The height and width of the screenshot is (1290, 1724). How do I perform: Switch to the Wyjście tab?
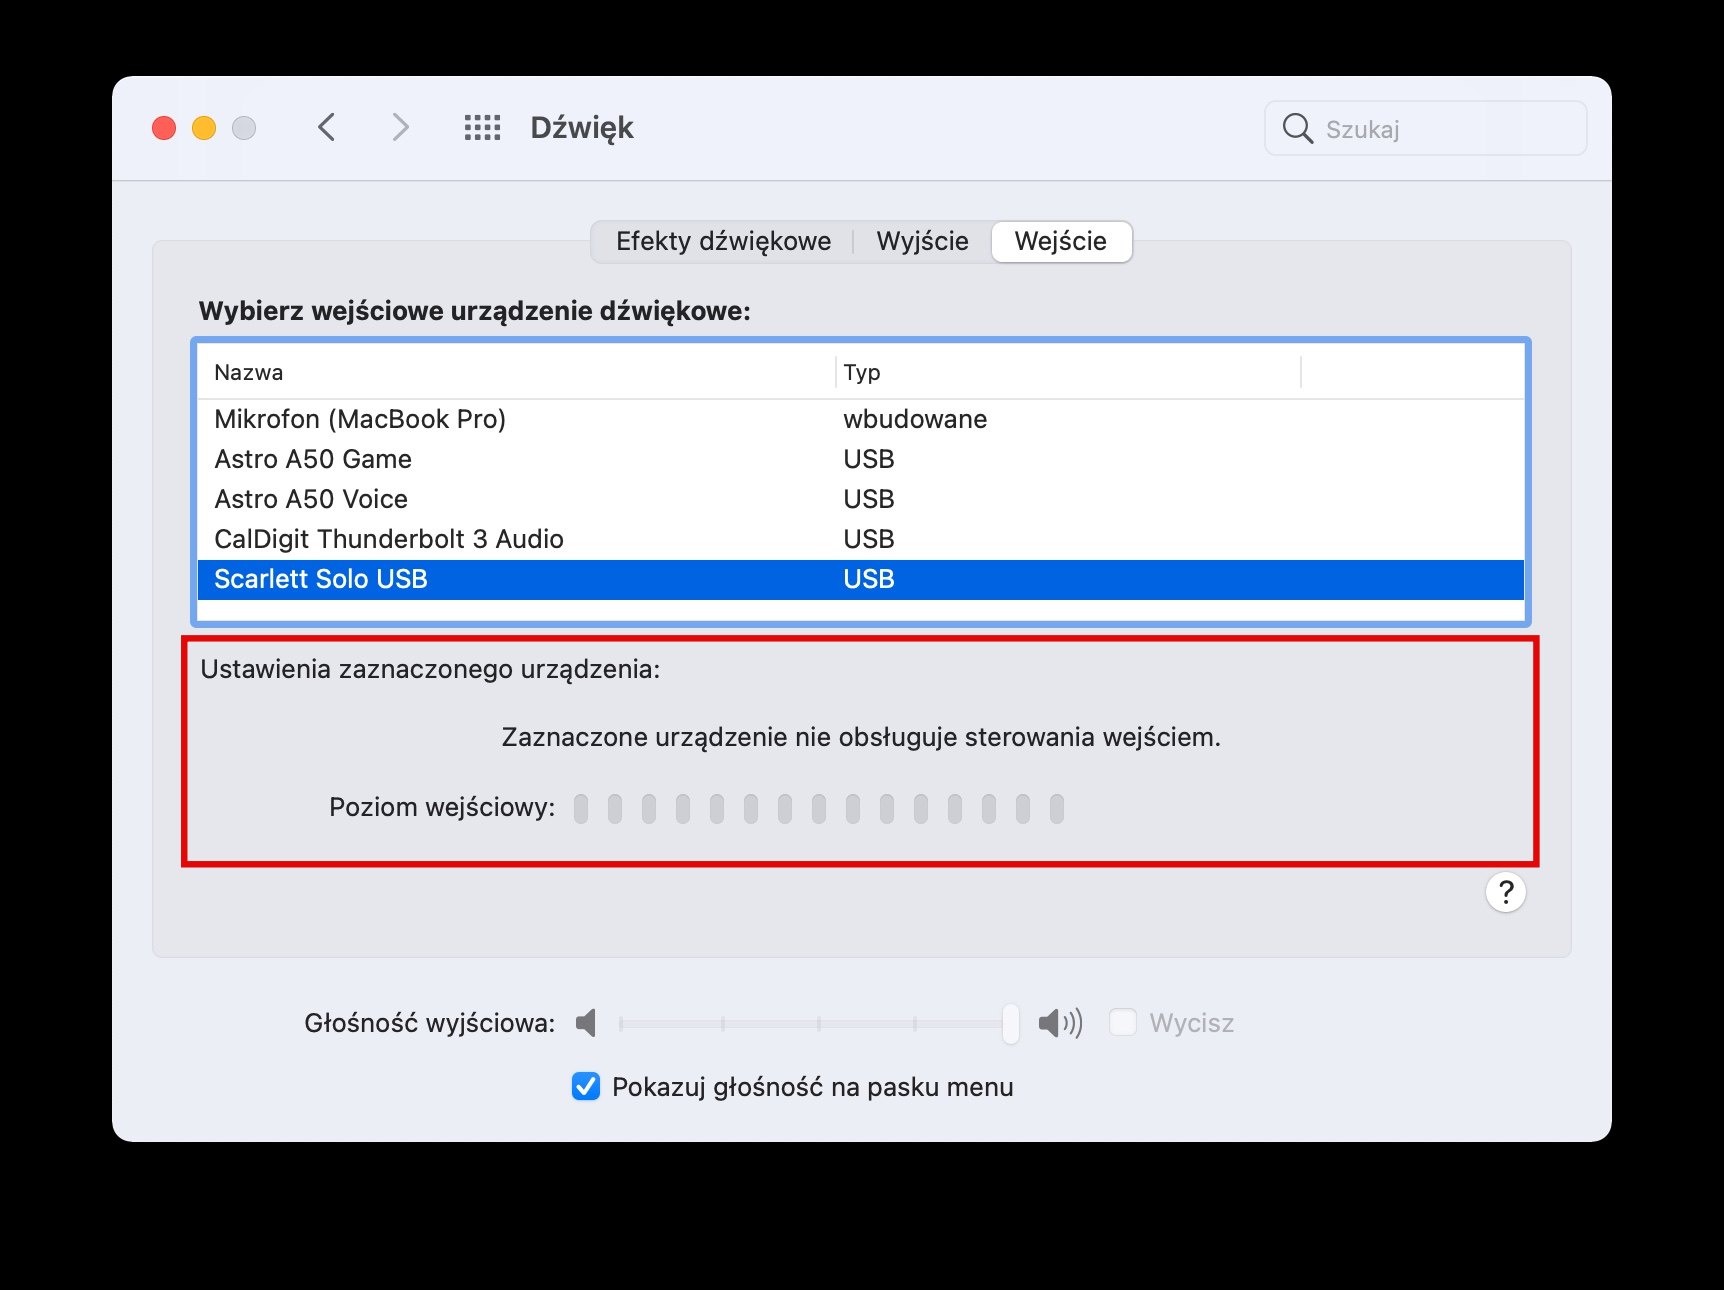(922, 241)
